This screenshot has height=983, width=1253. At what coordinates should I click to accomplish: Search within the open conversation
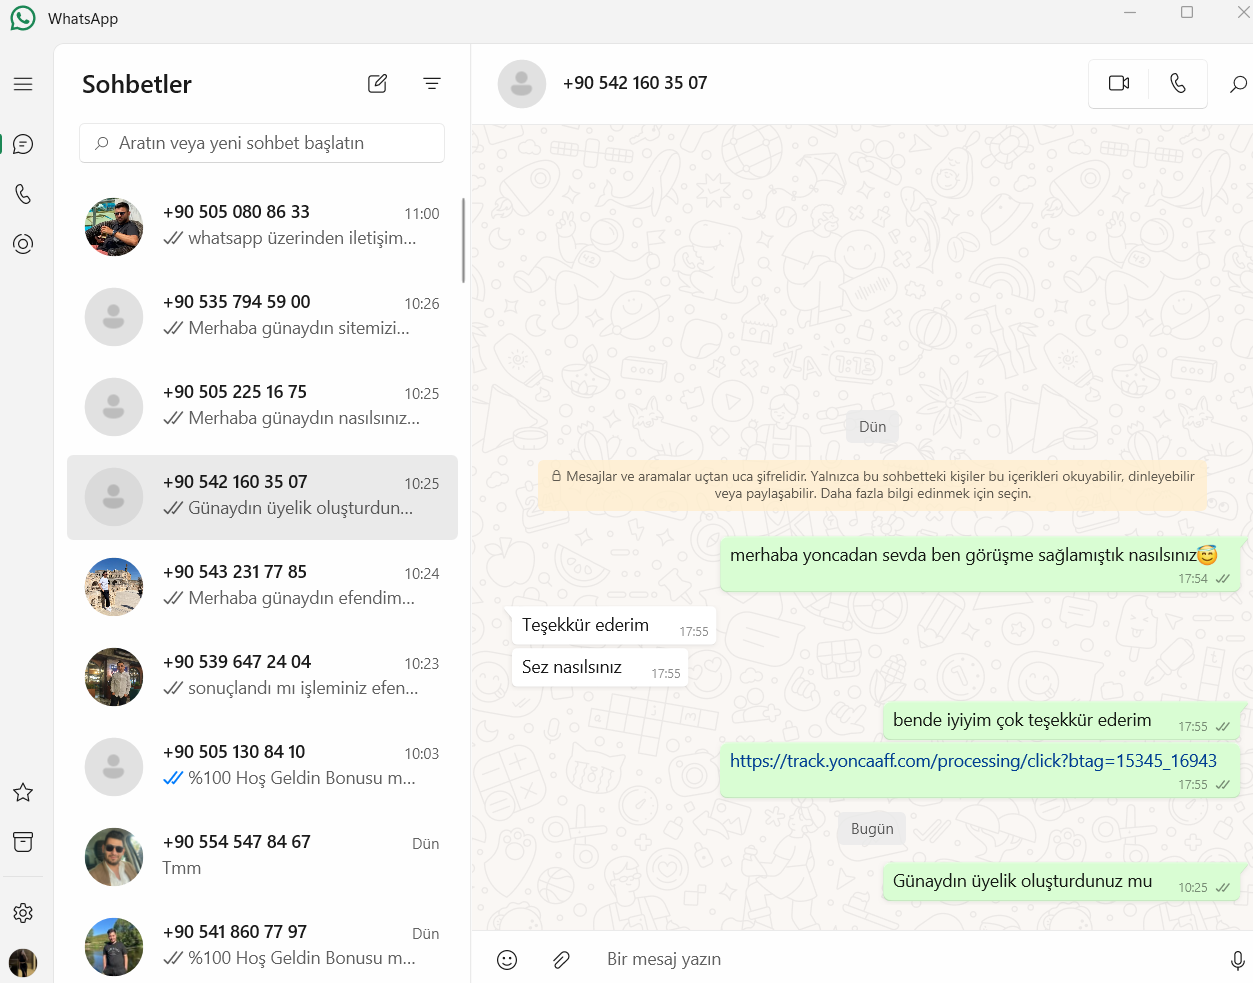tap(1238, 84)
